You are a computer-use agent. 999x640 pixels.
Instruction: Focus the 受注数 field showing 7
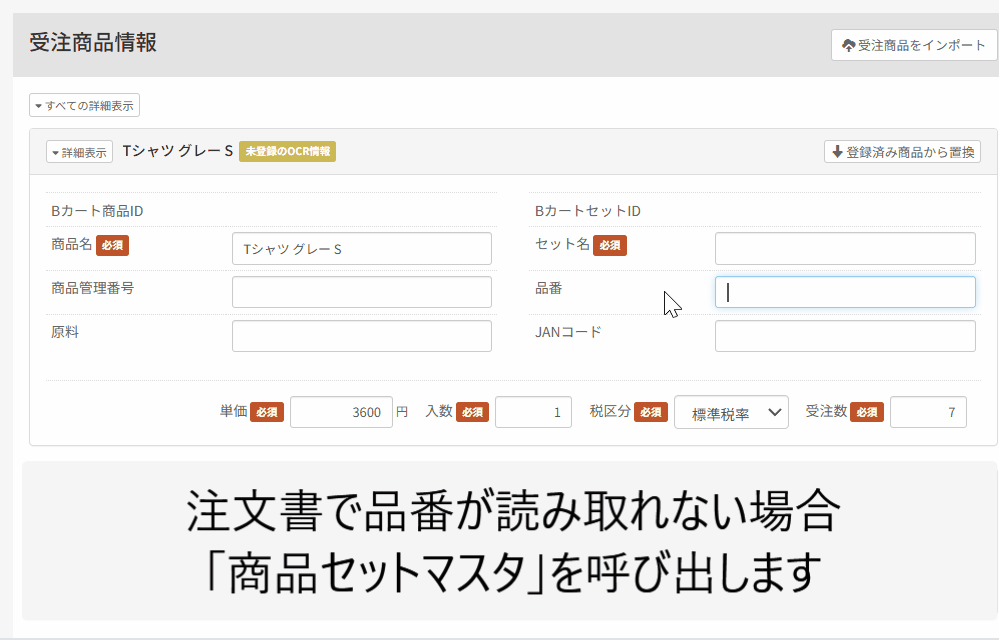tap(928, 412)
